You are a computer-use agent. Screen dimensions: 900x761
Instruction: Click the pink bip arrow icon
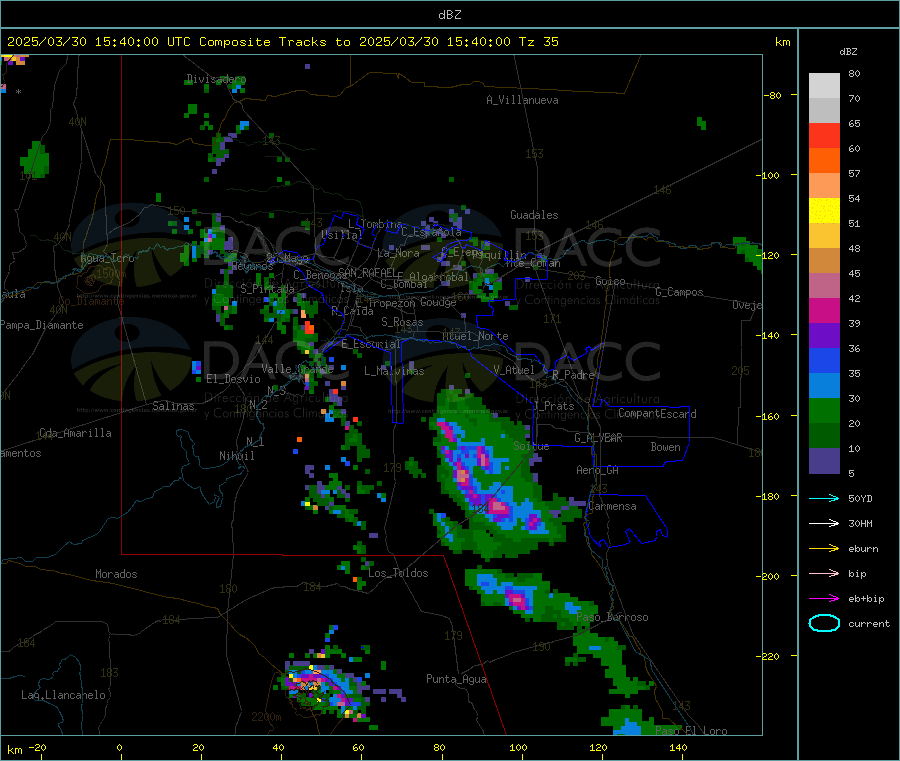[824, 573]
